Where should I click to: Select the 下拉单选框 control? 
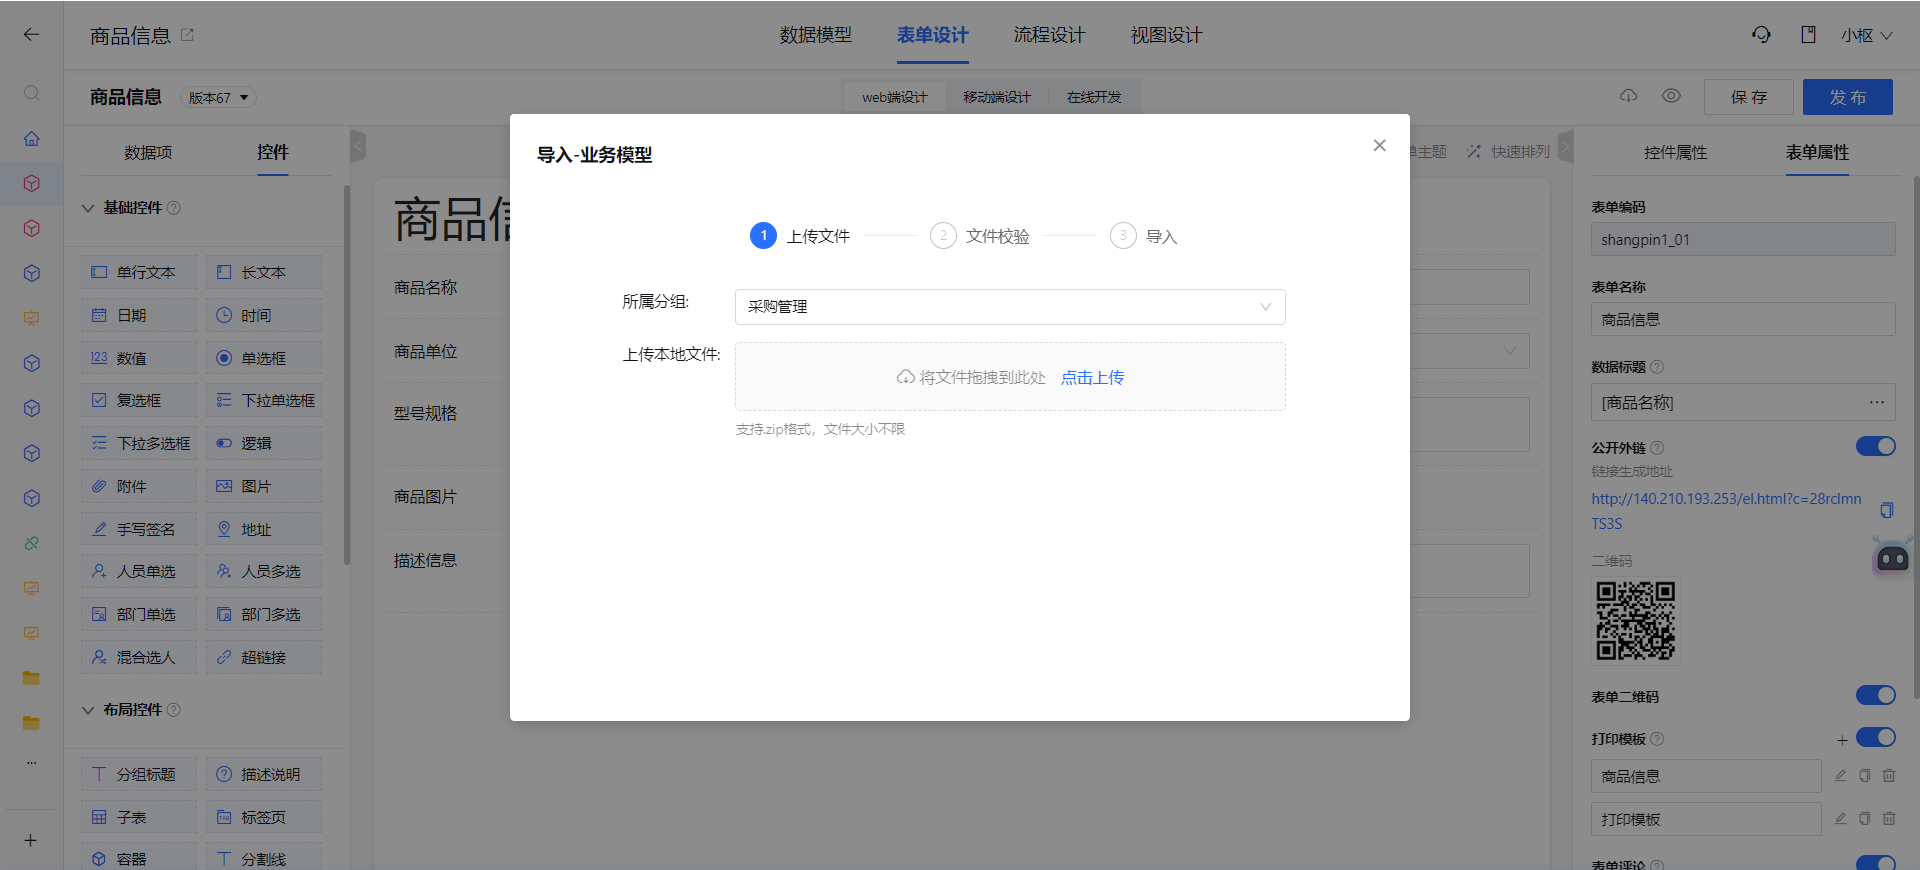click(x=264, y=400)
